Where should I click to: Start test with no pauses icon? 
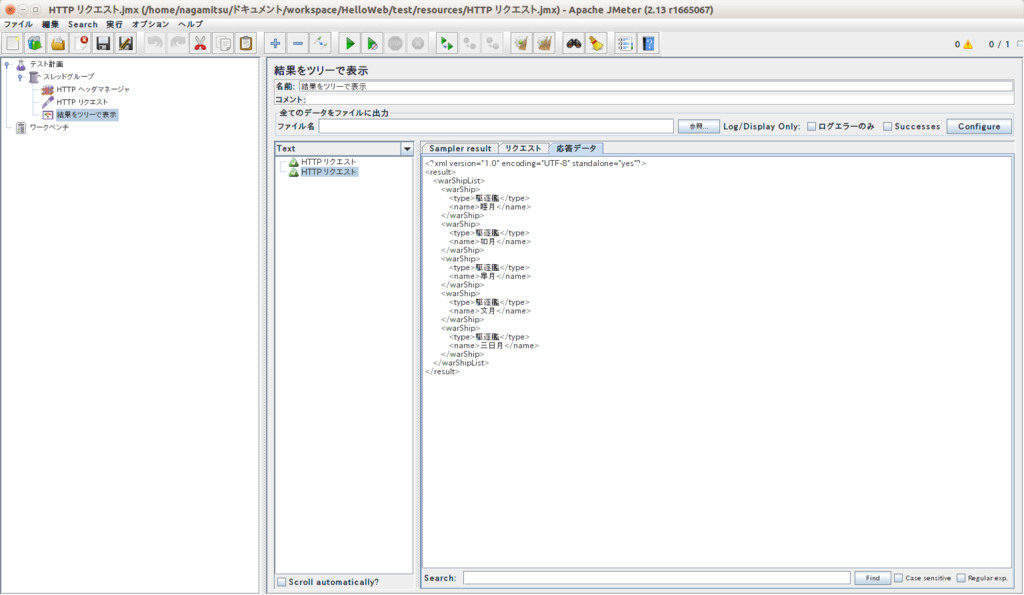372,44
